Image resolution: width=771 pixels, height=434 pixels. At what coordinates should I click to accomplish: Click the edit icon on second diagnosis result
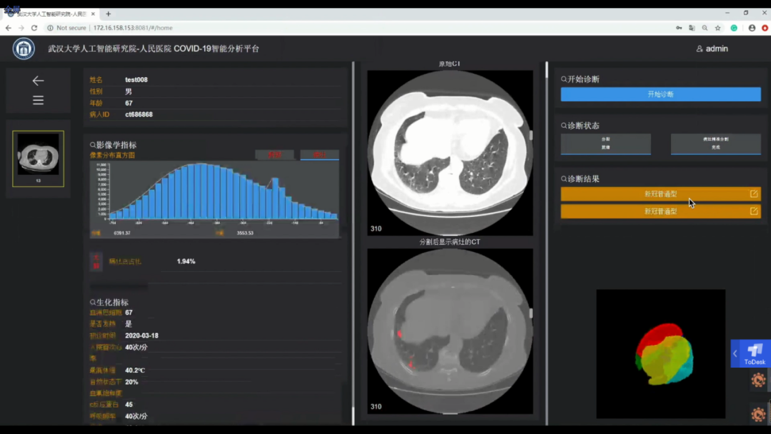753,211
